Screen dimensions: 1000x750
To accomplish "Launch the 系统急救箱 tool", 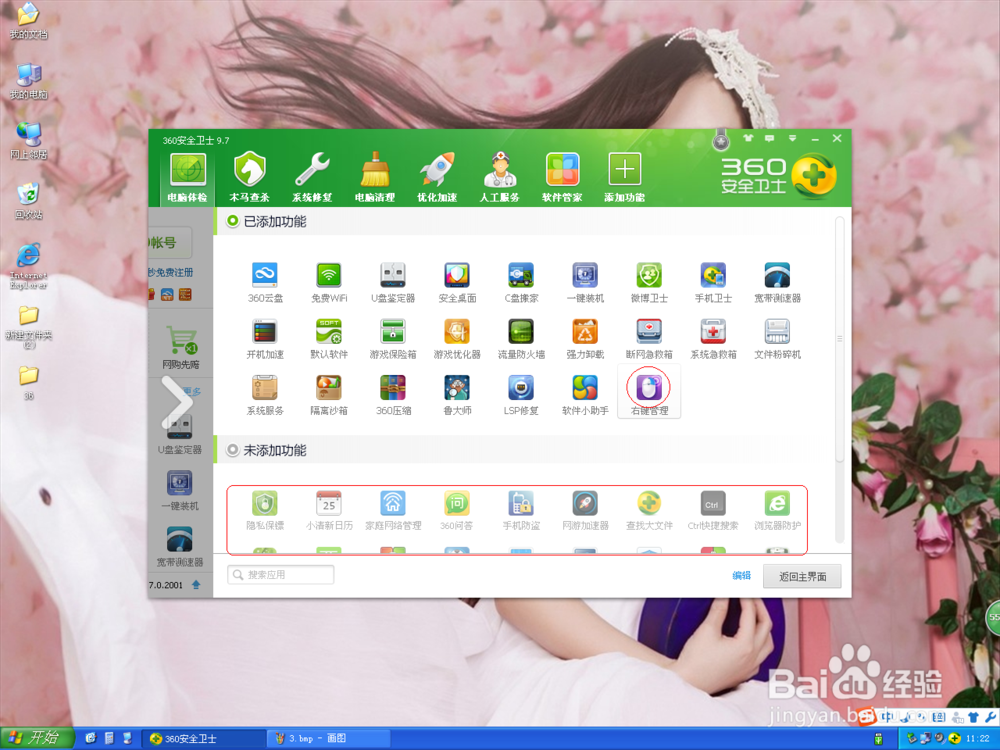I will 713,339.
